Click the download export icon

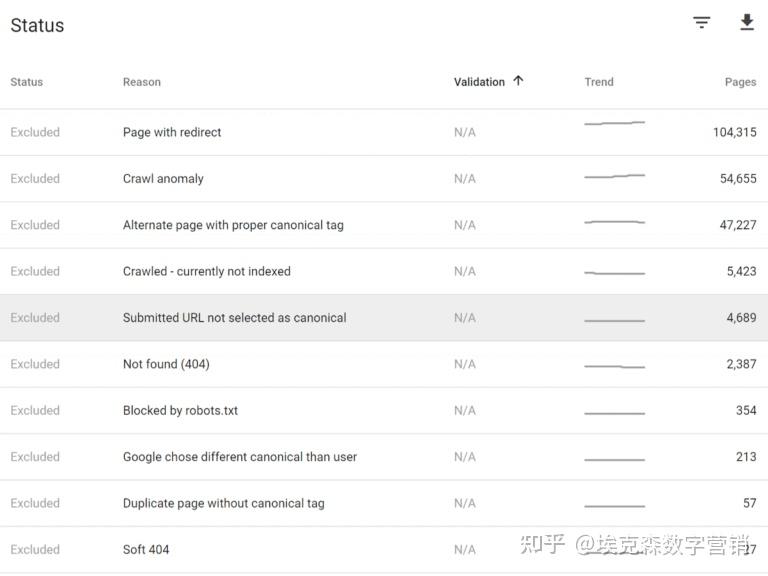(x=747, y=23)
